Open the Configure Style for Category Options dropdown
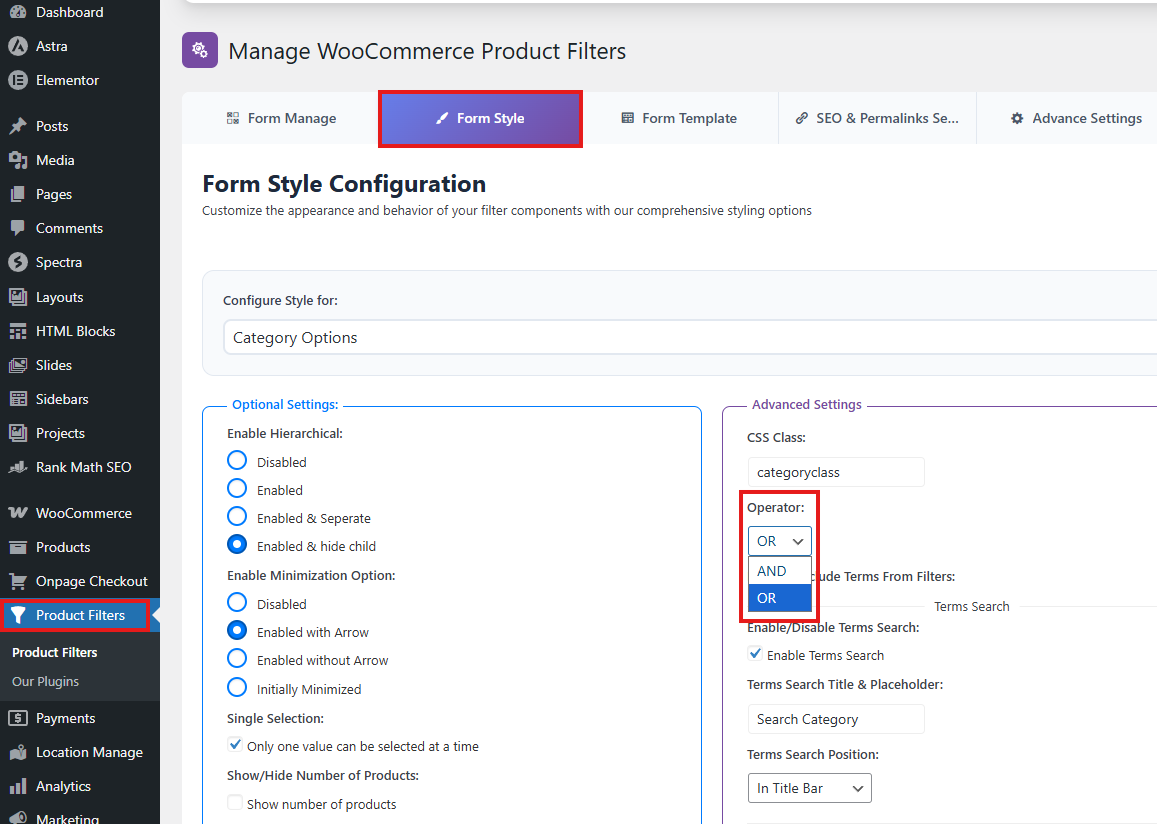The image size is (1157, 824). 690,337
